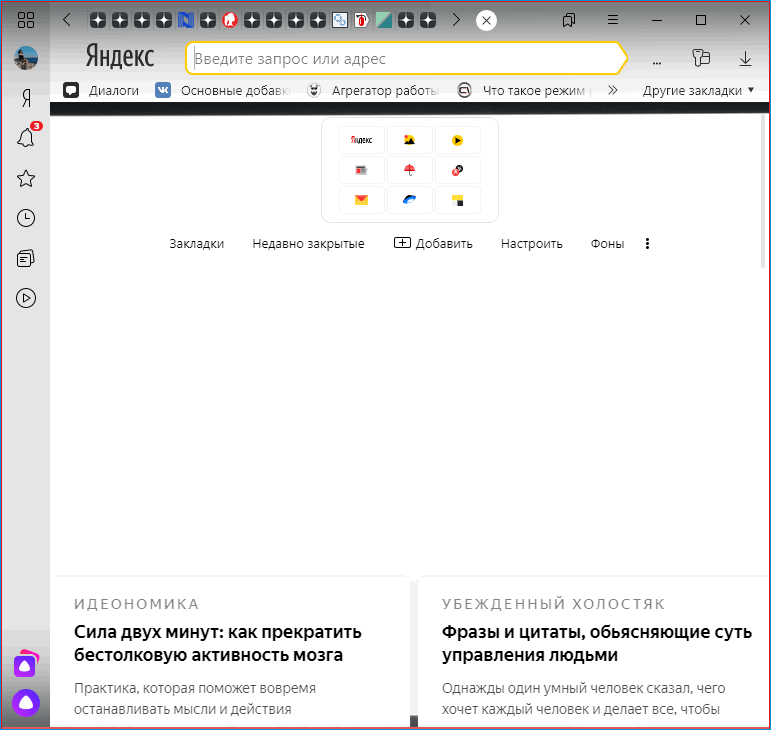
Task: Open the news newspaper tile
Action: click(x=361, y=170)
